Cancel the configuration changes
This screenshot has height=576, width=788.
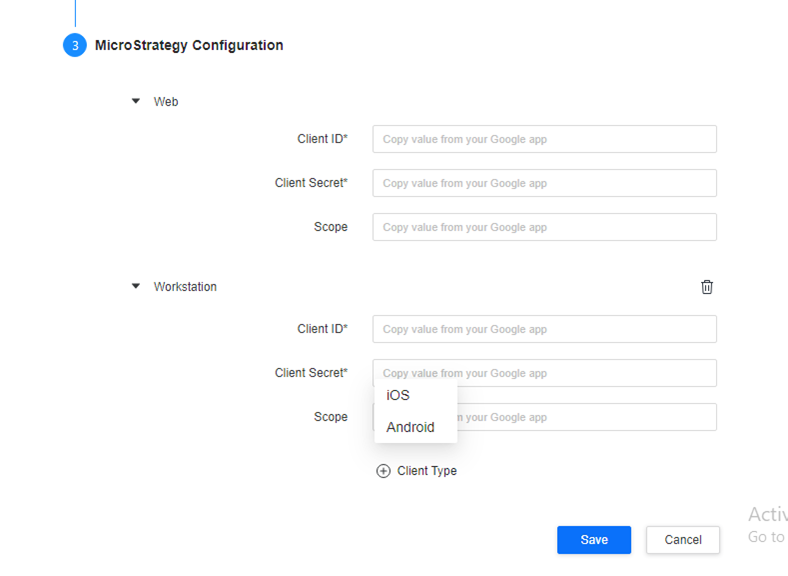682,540
